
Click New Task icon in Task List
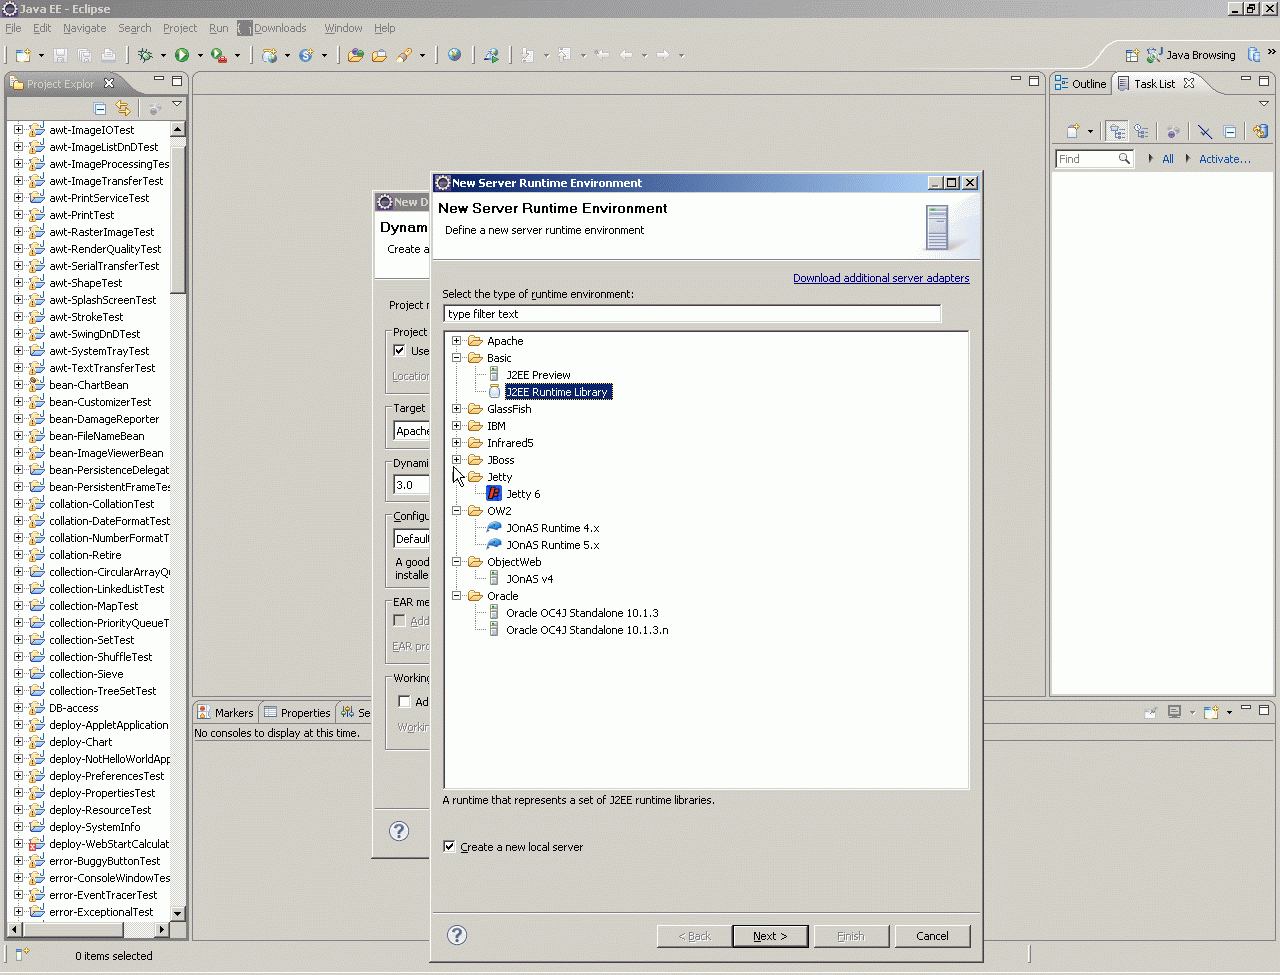click(1073, 131)
